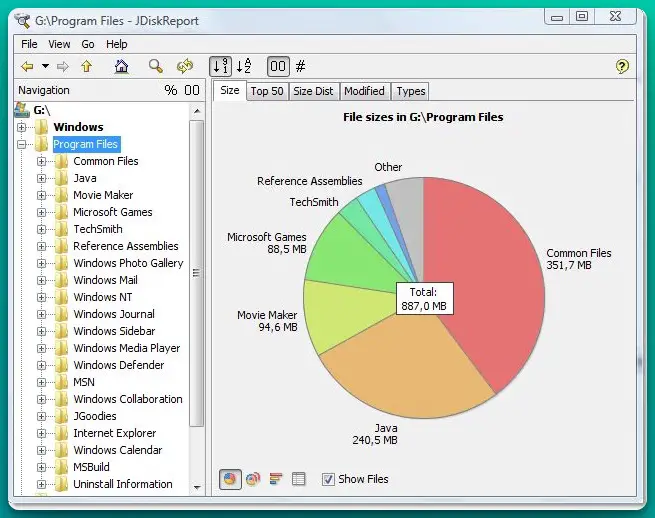This screenshot has width=655, height=518.
Task: Click the 00 icon in Navigation header
Action: pos(192,90)
